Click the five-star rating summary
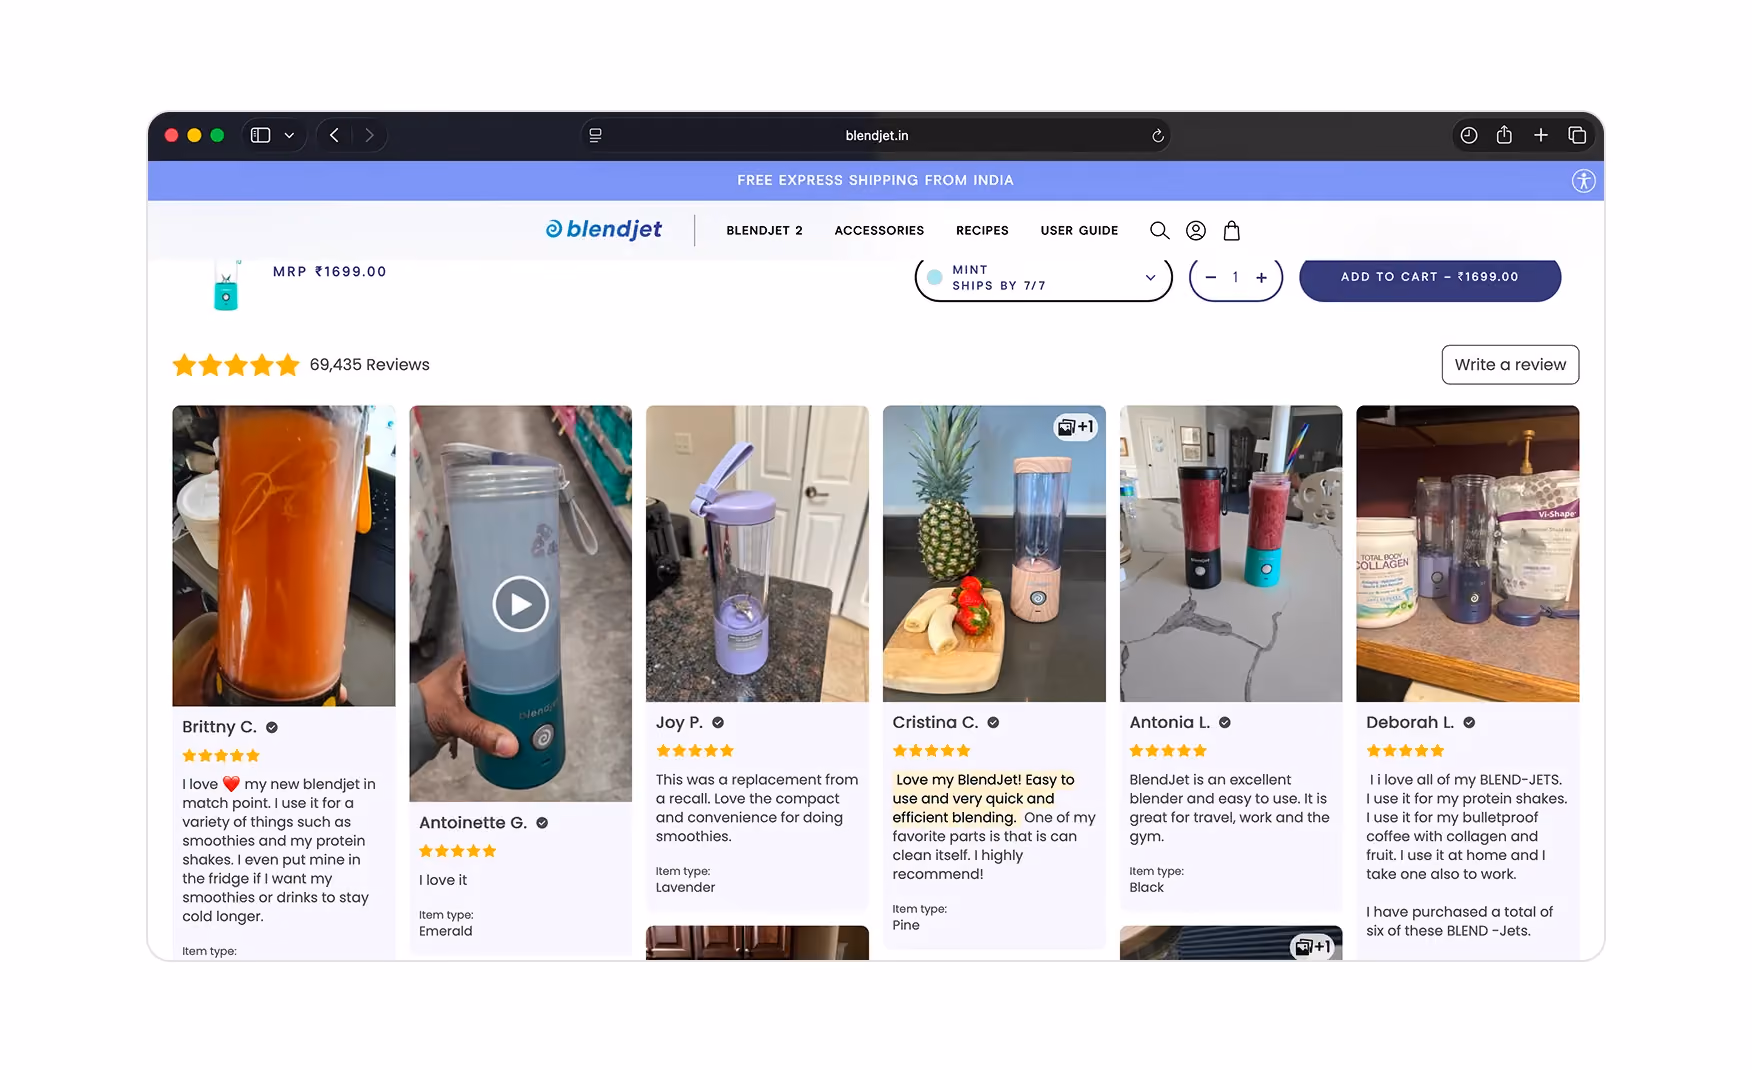The width and height of the screenshot is (1752, 1070). coord(236,365)
